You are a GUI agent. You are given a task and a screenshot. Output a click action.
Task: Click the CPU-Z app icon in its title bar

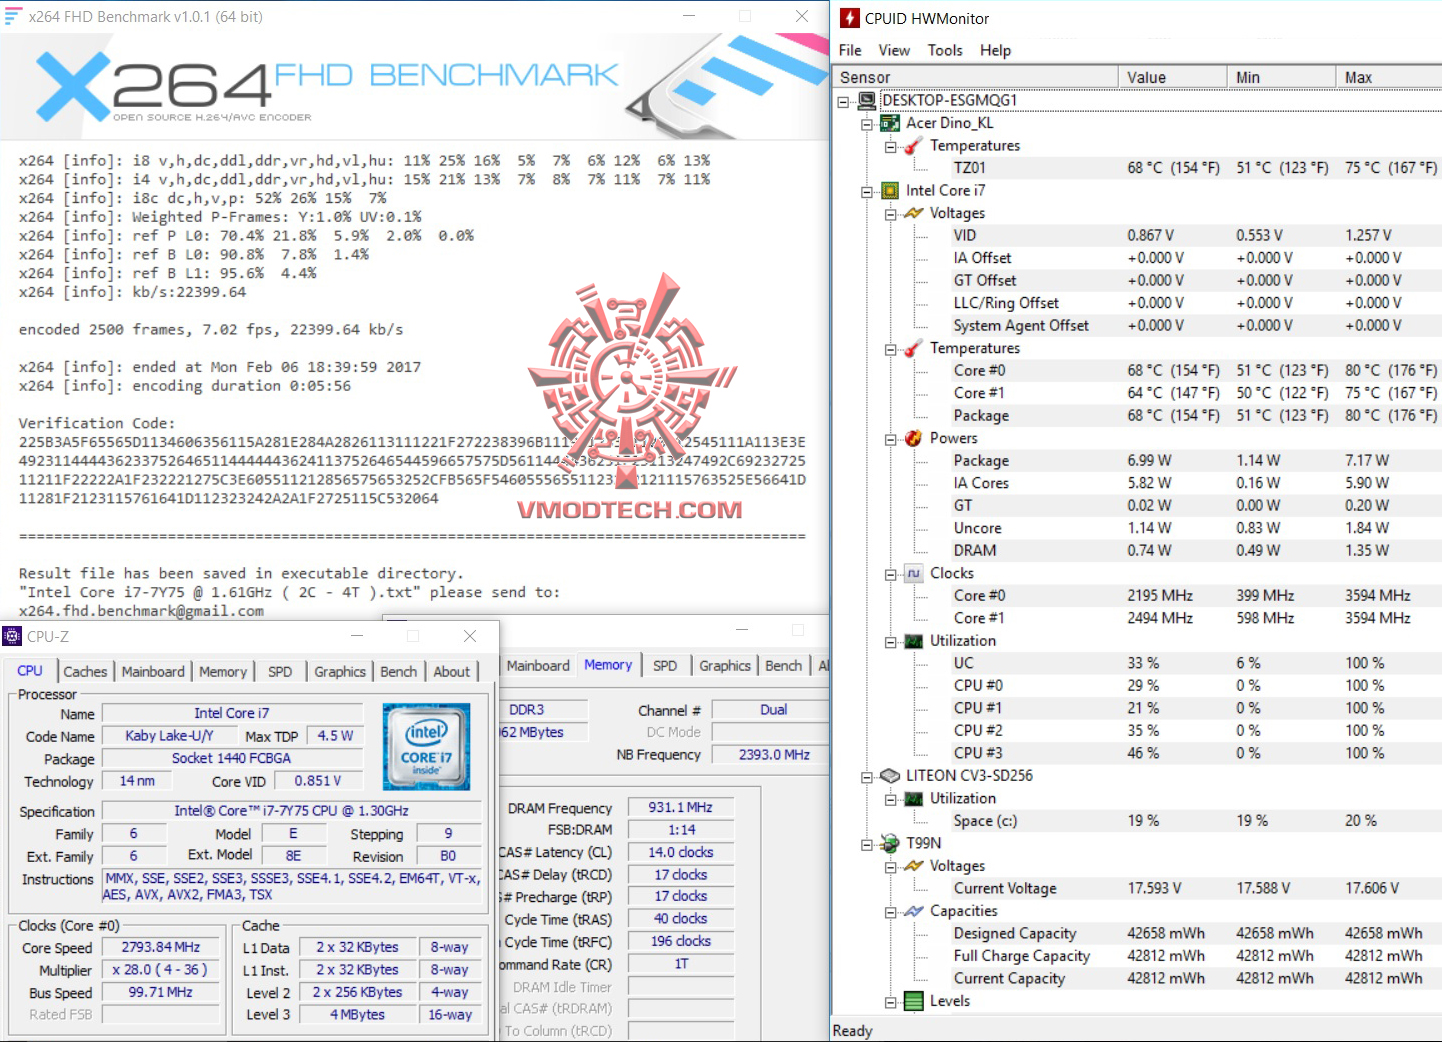pyautogui.click(x=12, y=636)
